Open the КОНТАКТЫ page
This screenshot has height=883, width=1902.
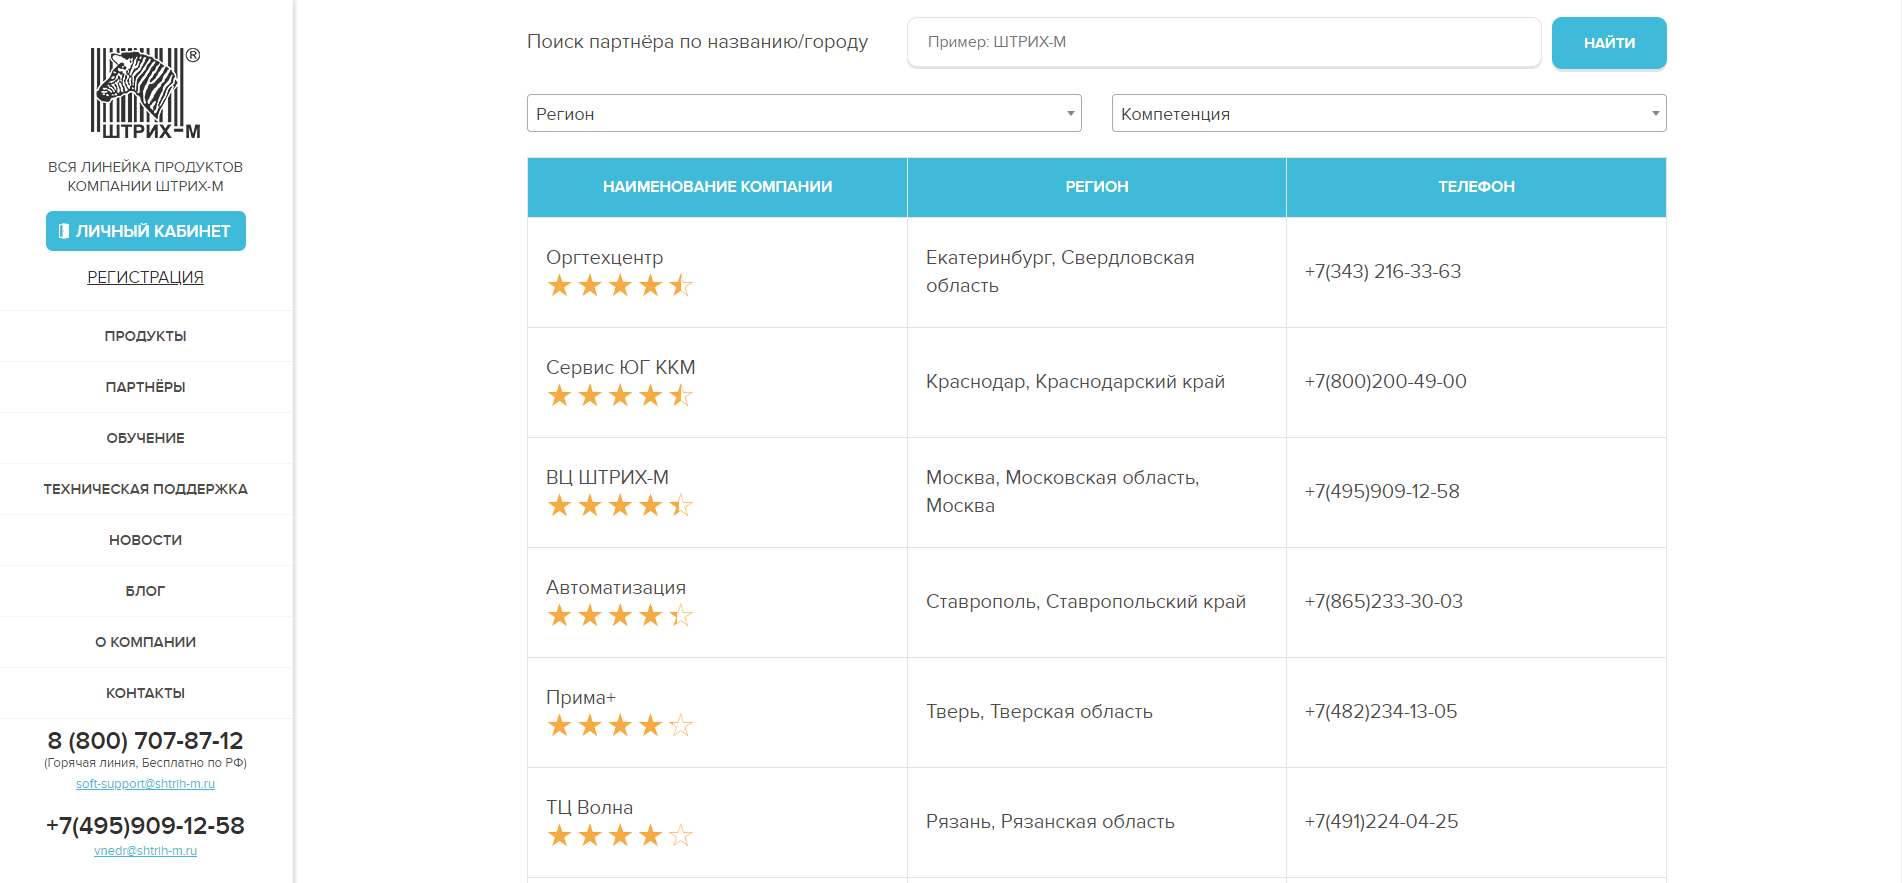click(x=146, y=693)
